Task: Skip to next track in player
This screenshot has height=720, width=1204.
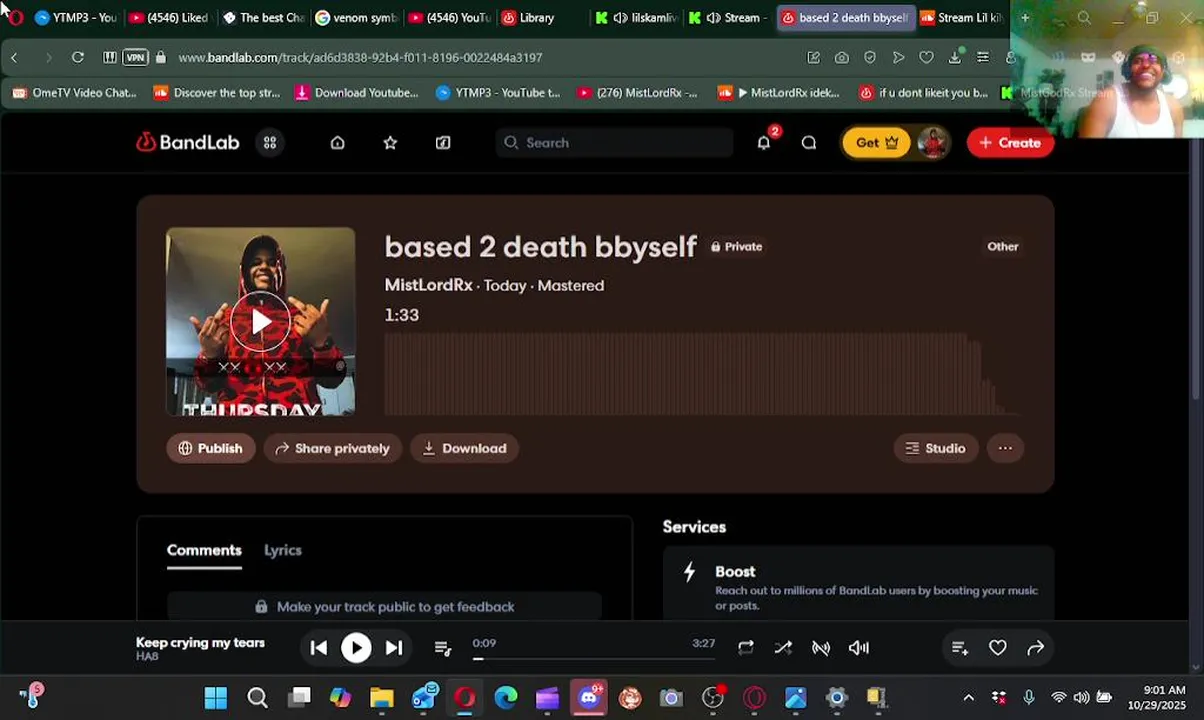Action: click(394, 648)
